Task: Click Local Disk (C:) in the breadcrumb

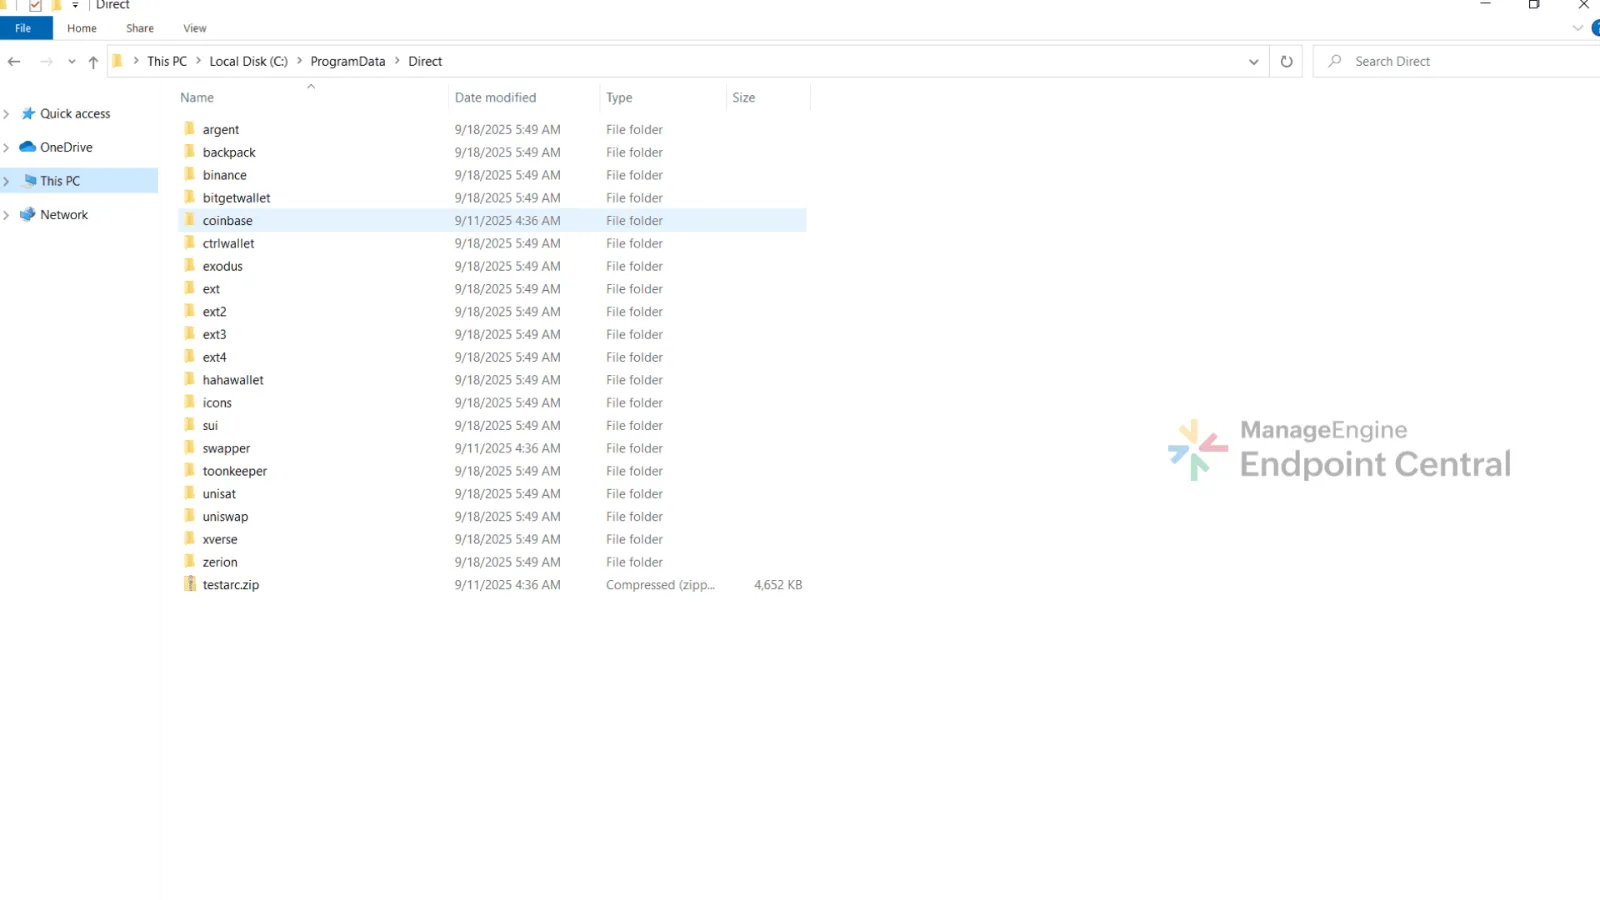Action: coord(248,62)
